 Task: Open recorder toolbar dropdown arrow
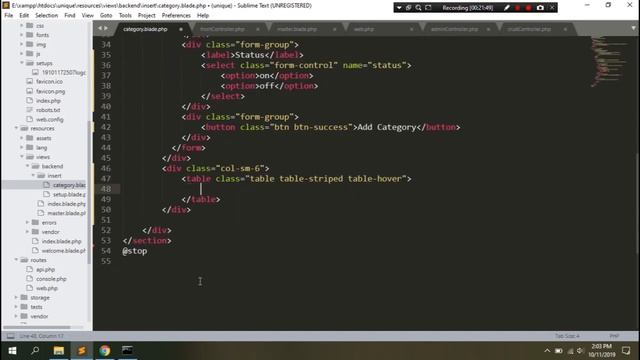click(x=399, y=8)
